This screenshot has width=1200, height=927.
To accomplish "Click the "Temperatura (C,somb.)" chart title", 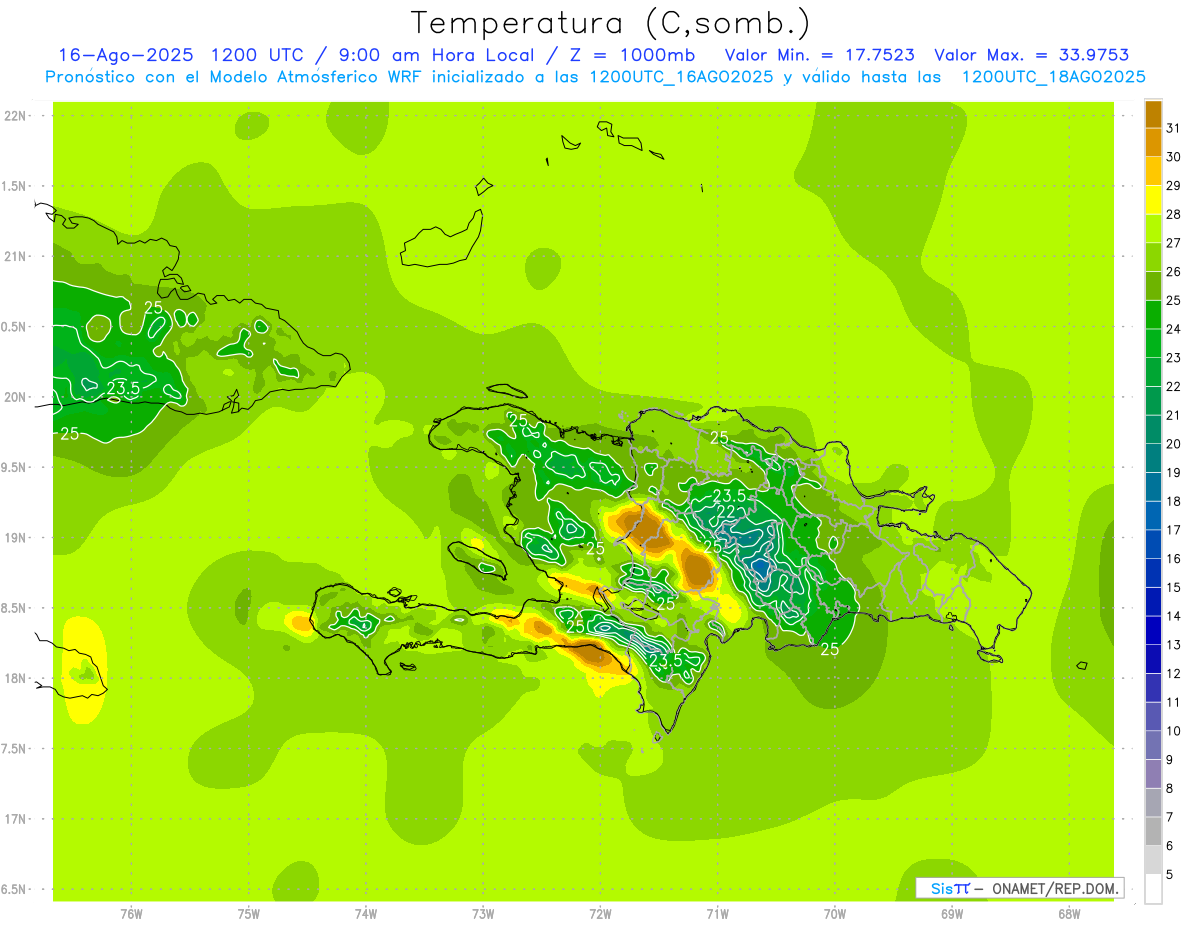I will [x=610, y=23].
